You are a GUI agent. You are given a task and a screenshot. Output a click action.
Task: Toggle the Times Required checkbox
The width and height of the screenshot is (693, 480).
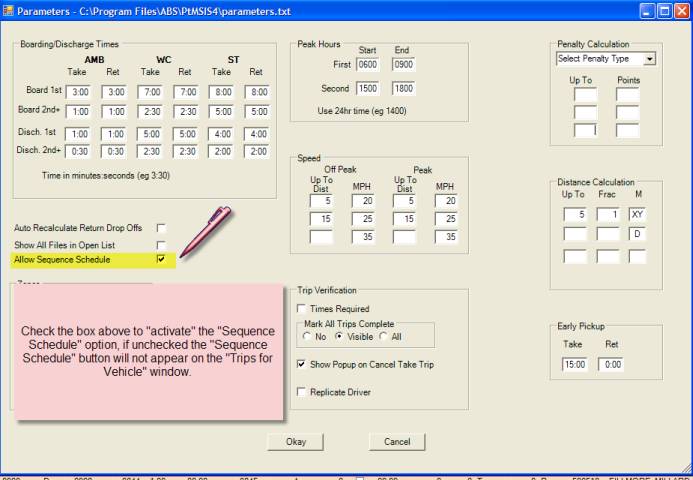point(303,309)
